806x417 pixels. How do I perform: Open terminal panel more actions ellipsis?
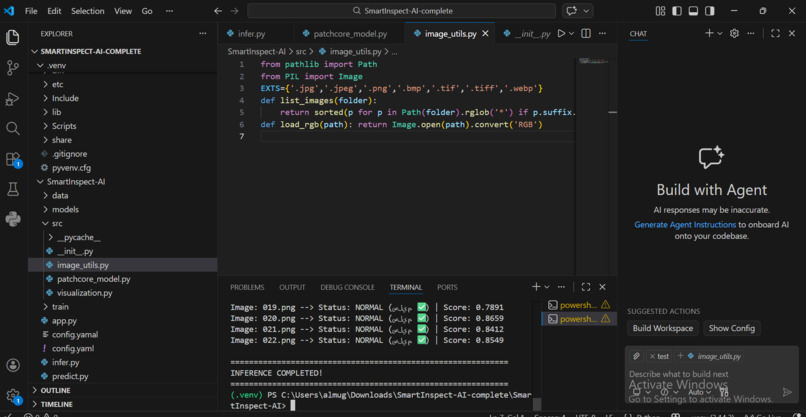[x=561, y=287]
